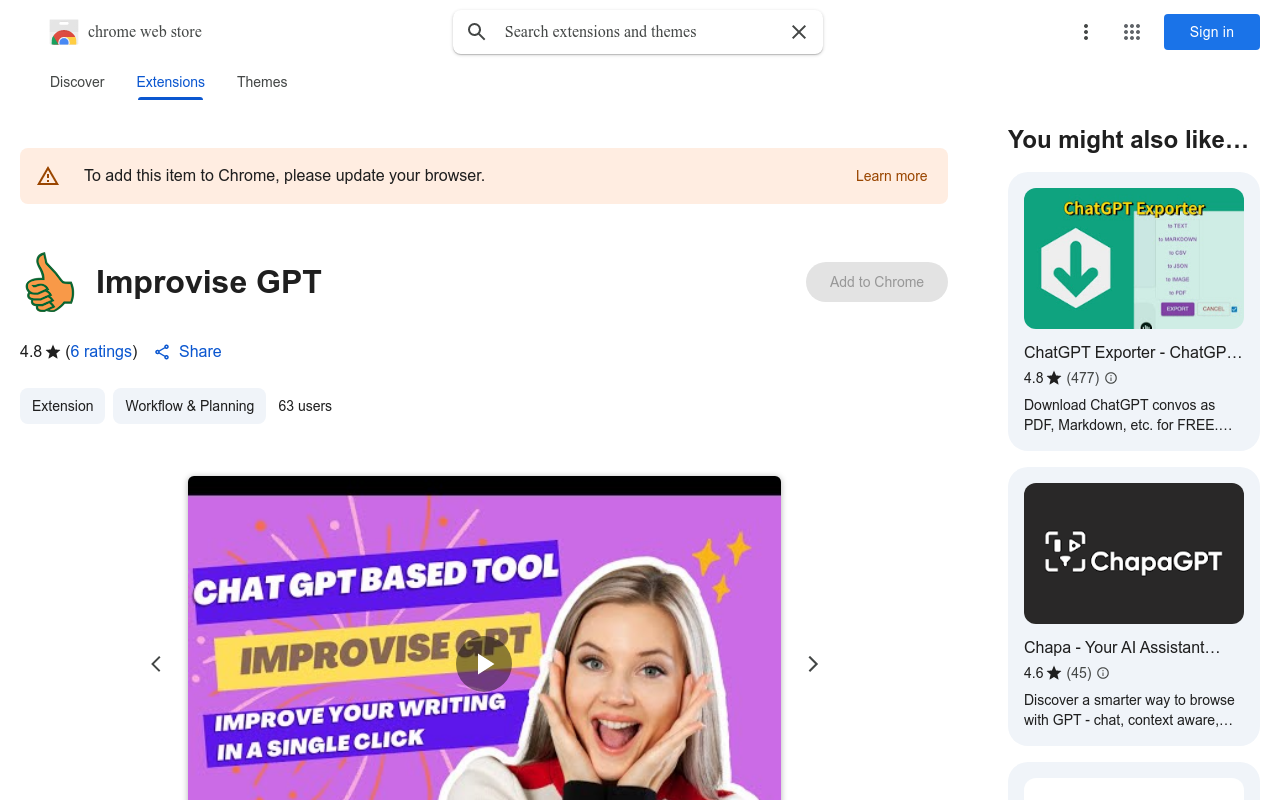Open the three-dot more options menu

(1086, 32)
